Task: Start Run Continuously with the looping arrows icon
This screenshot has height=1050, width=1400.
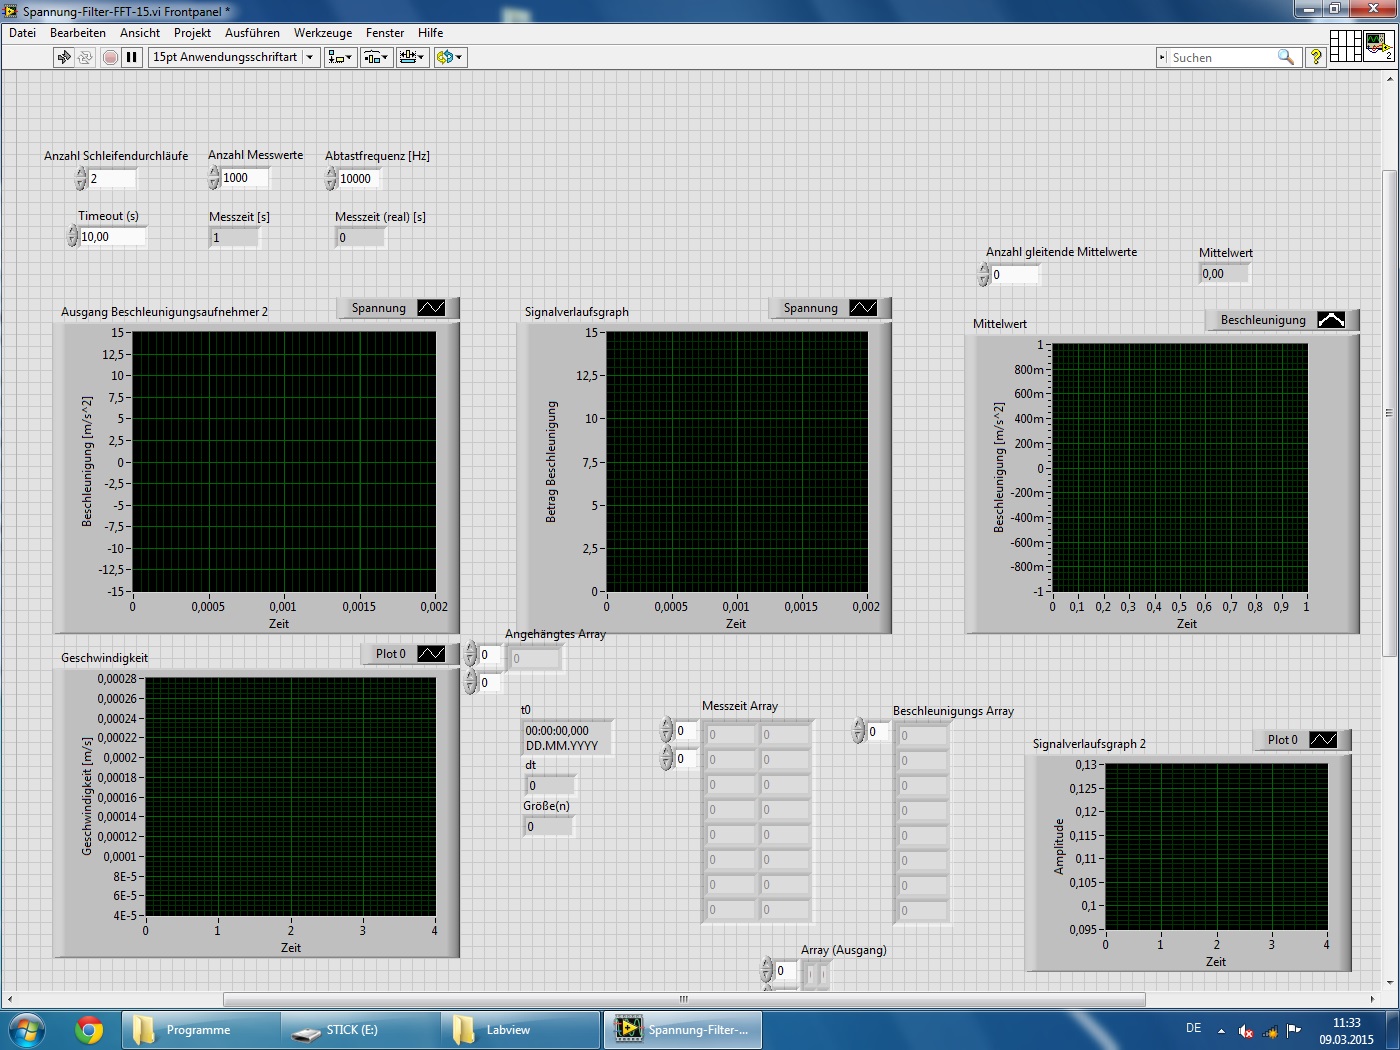Action: pos(85,57)
